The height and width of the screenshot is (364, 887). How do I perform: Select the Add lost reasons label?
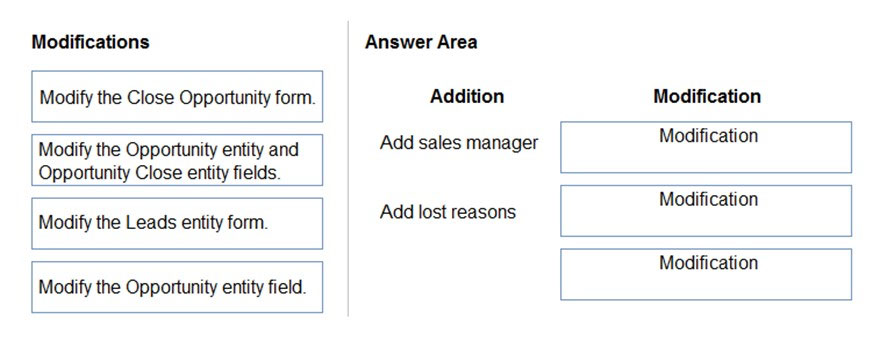[x=448, y=212]
